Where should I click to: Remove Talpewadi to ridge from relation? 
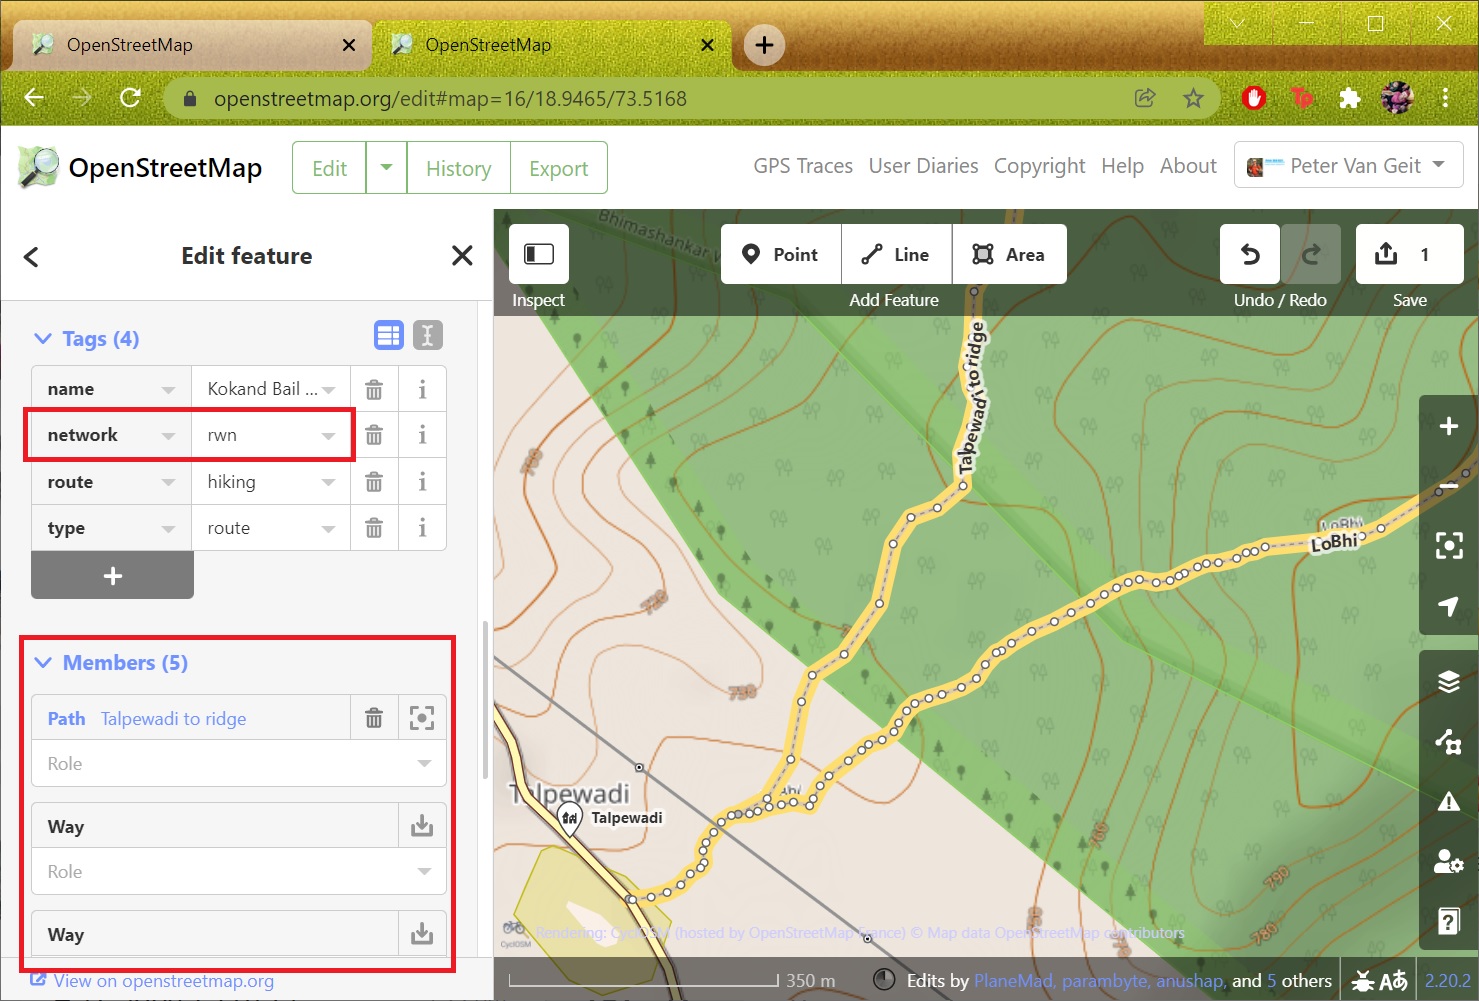374,718
